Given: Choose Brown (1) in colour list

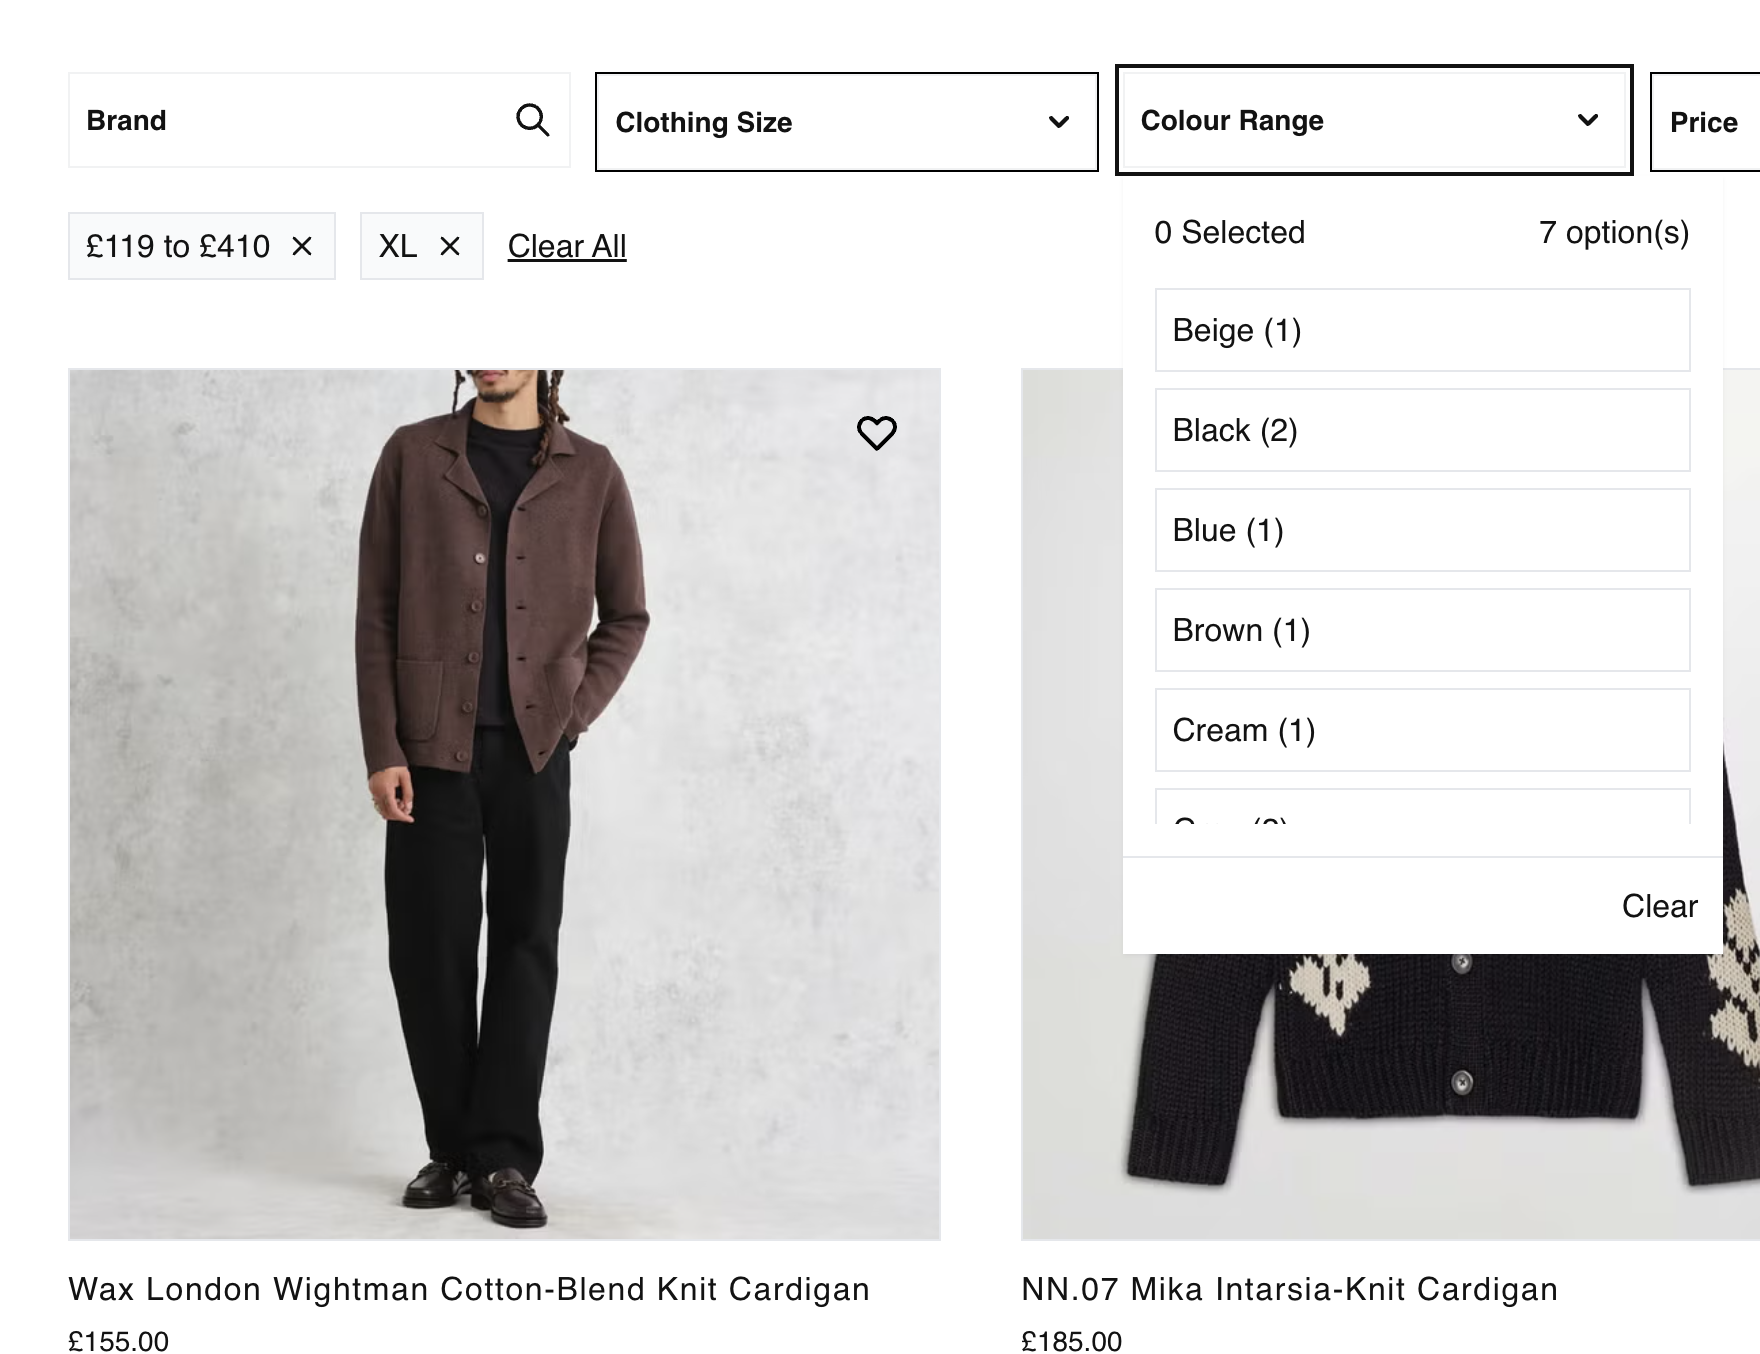Looking at the screenshot, I should [x=1422, y=630].
